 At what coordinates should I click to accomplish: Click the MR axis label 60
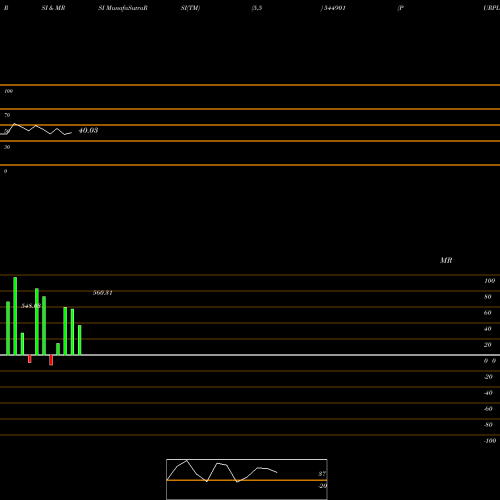coord(488,313)
